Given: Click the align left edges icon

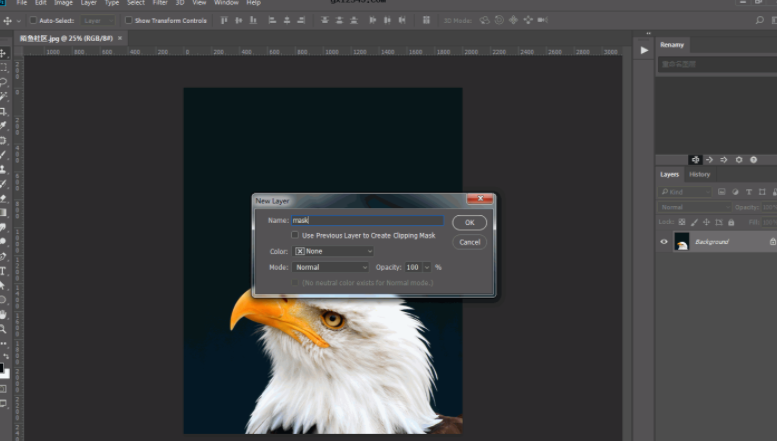Looking at the screenshot, I should [x=272, y=20].
